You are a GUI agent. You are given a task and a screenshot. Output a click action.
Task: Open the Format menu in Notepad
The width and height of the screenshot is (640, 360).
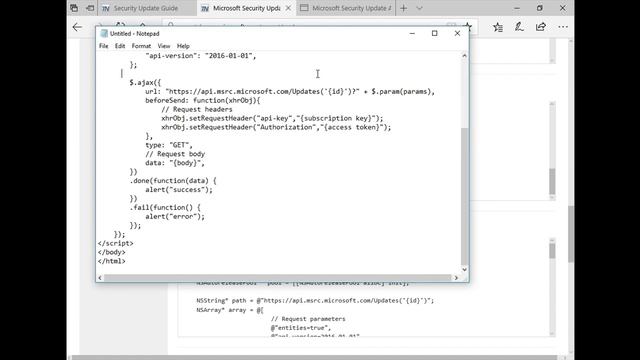(141, 46)
